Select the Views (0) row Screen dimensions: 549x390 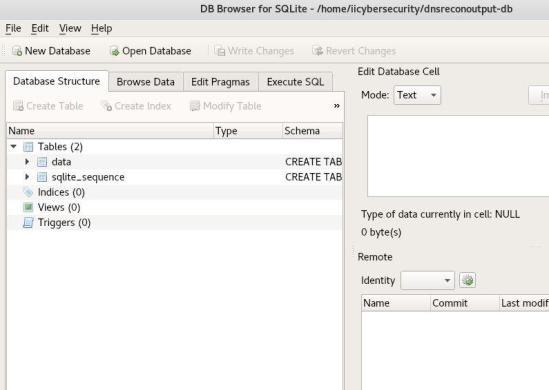(x=175, y=207)
